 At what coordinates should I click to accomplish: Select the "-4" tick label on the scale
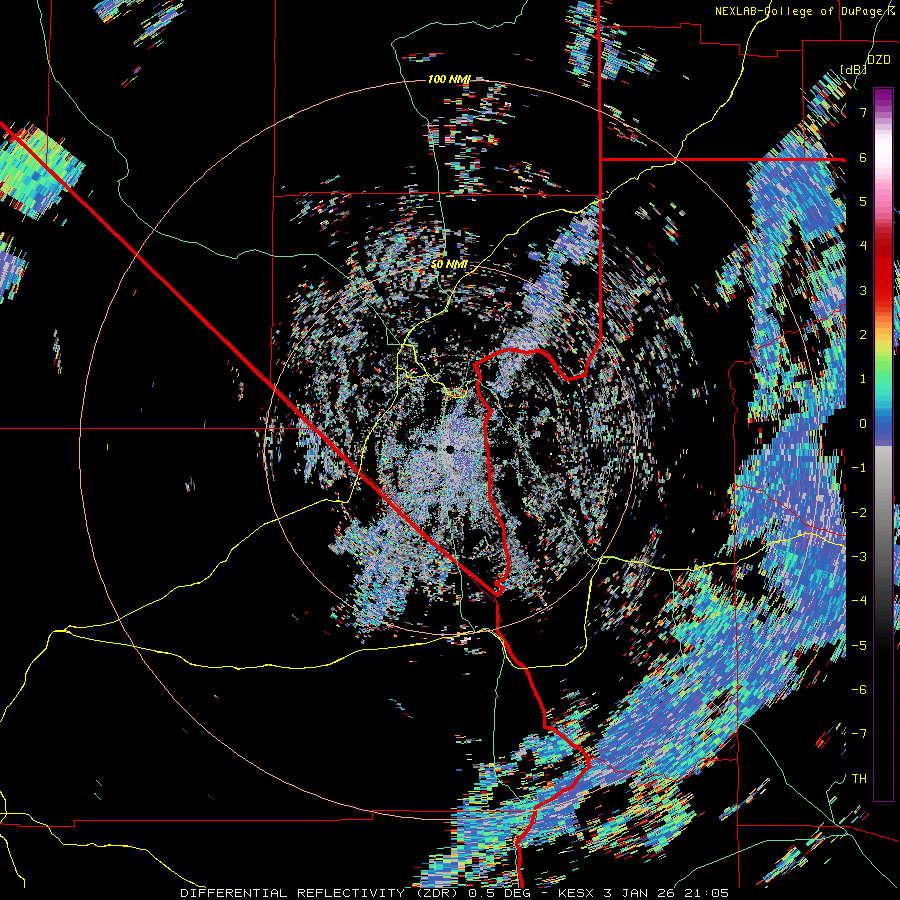(859, 600)
